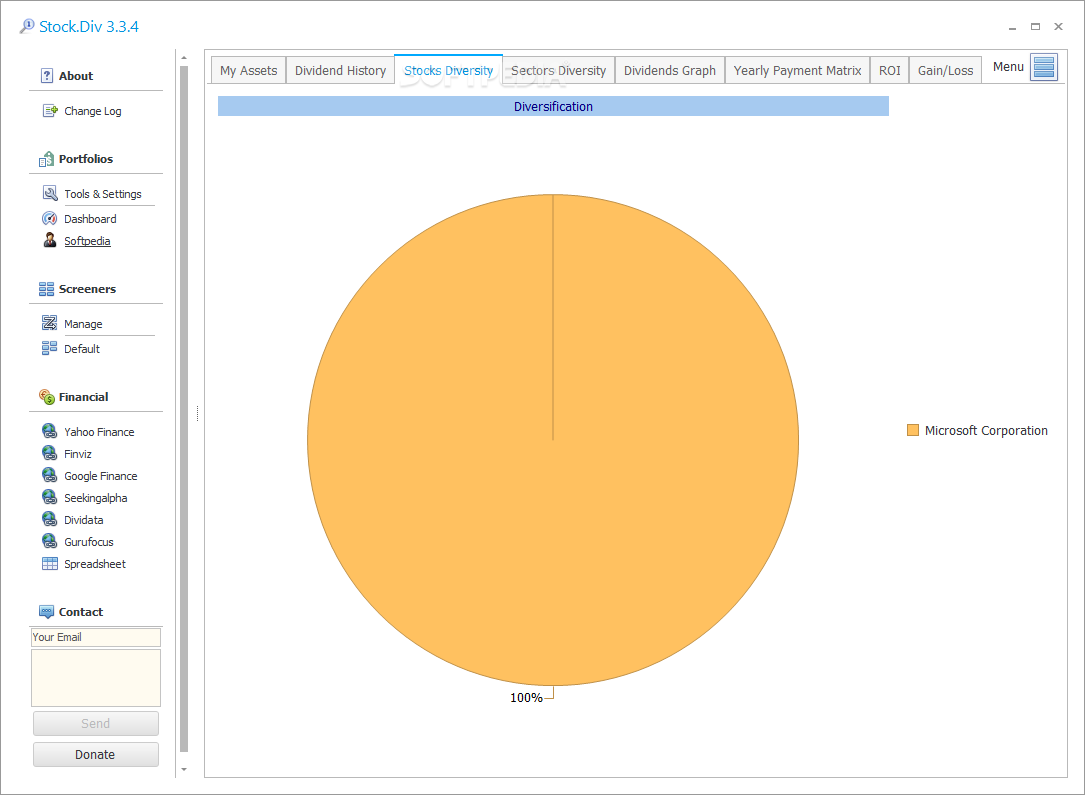Open the Menu list icon button

1043,67
